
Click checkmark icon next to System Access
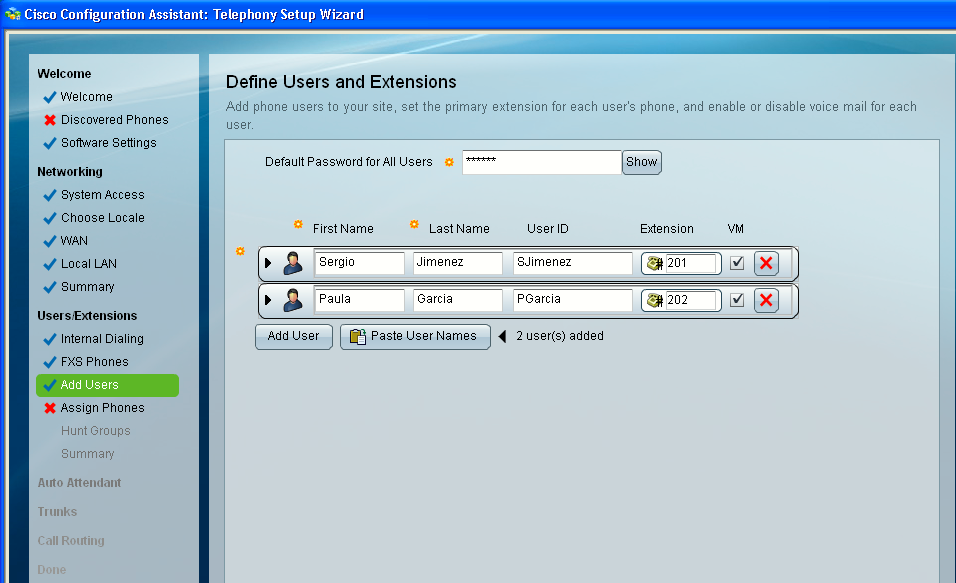point(50,196)
